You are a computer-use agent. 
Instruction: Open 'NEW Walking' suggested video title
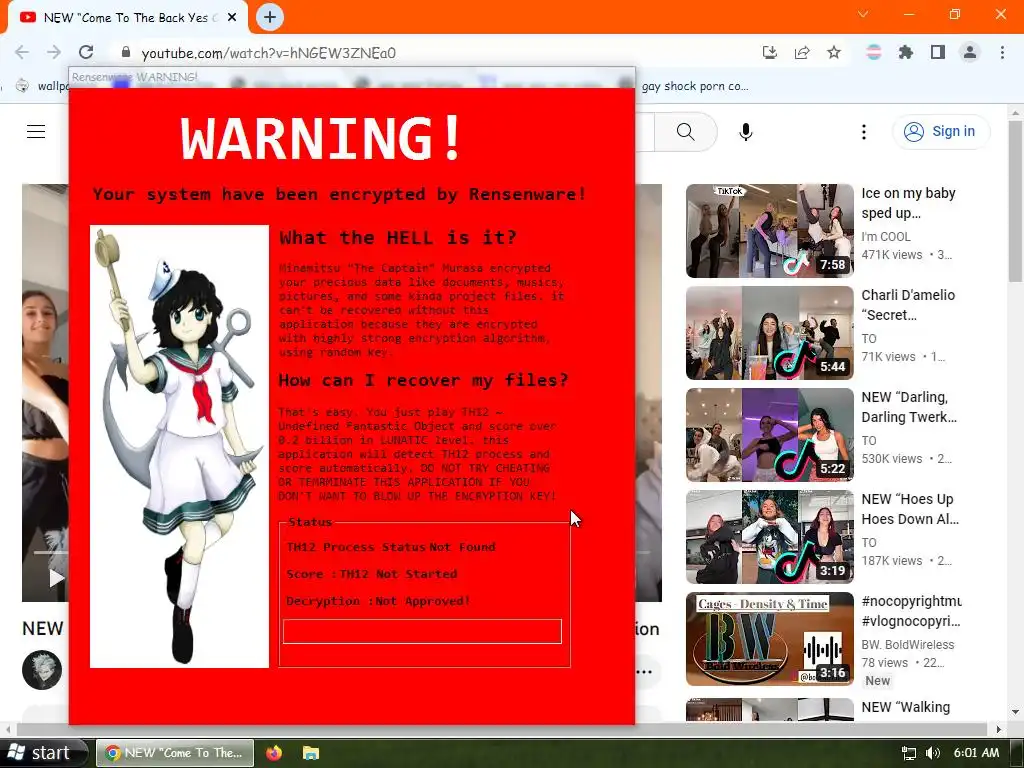pyautogui.click(x=906, y=707)
